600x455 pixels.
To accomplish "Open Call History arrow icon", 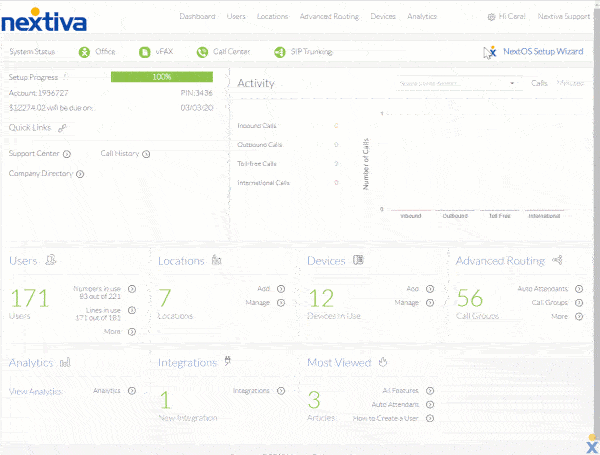I will tap(146, 154).
